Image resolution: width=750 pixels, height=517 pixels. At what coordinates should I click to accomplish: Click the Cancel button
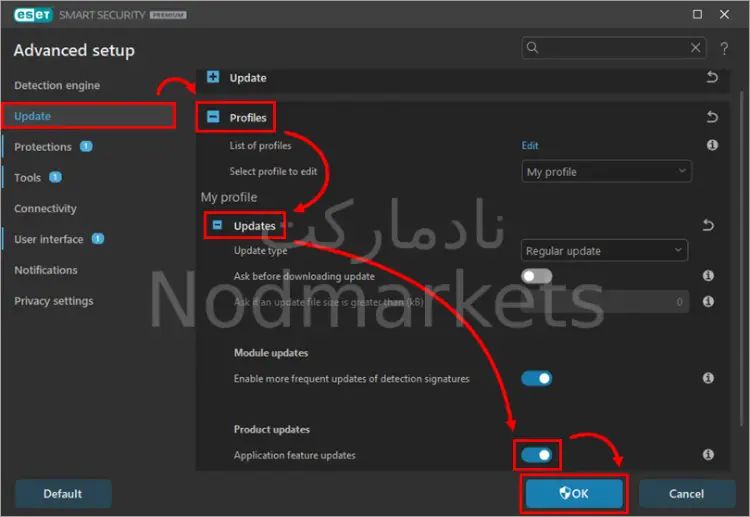pos(686,494)
